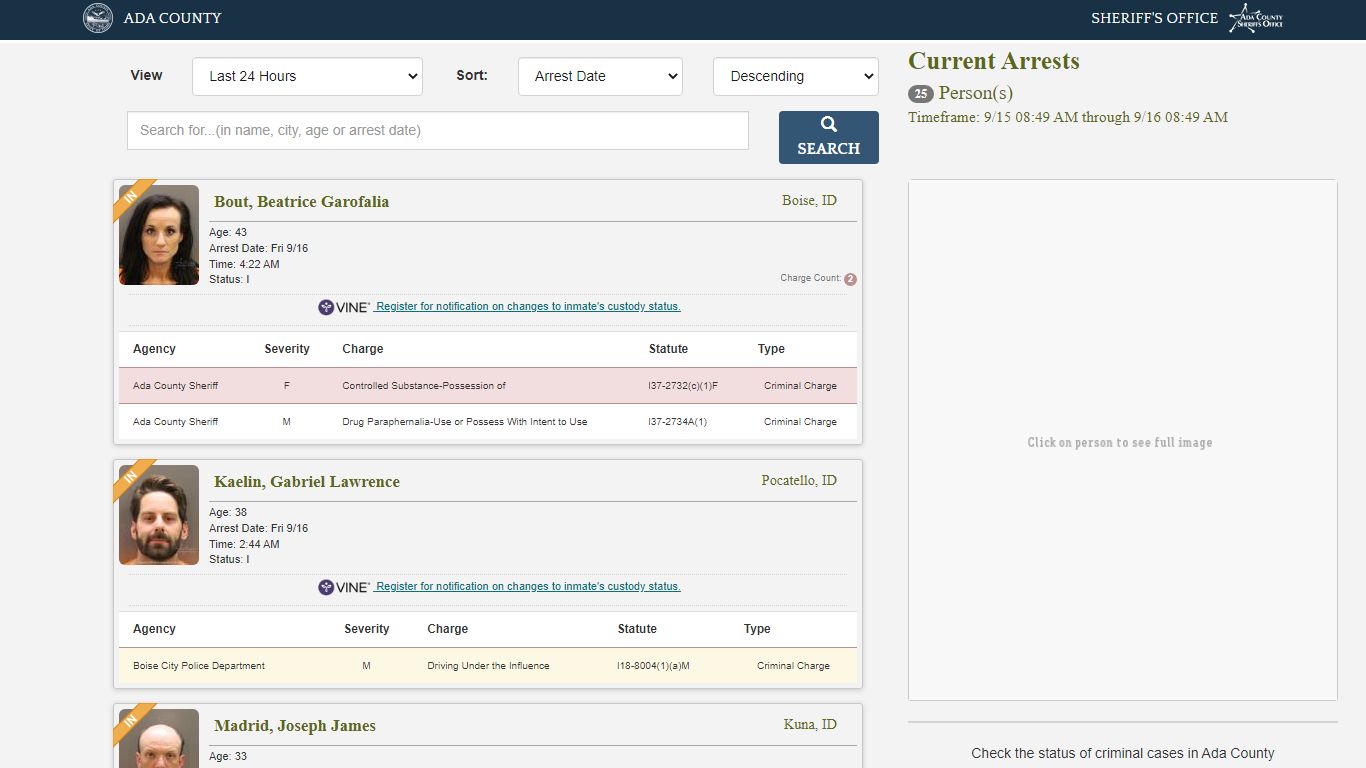
Task: Open Beatrice Bout's mugshot thumbnail
Action: [x=159, y=235]
